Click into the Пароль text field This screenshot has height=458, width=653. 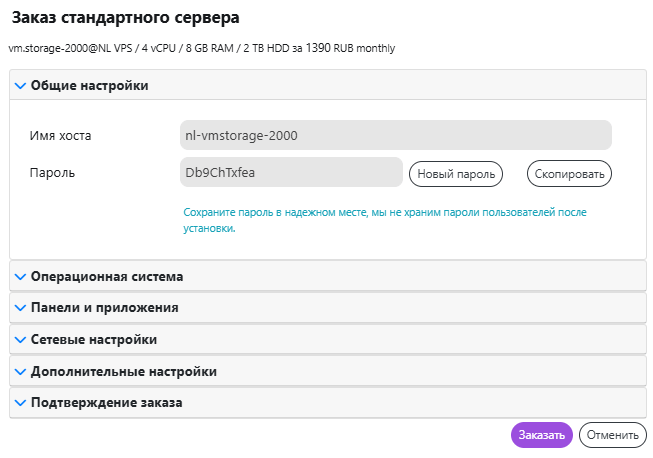(x=290, y=173)
